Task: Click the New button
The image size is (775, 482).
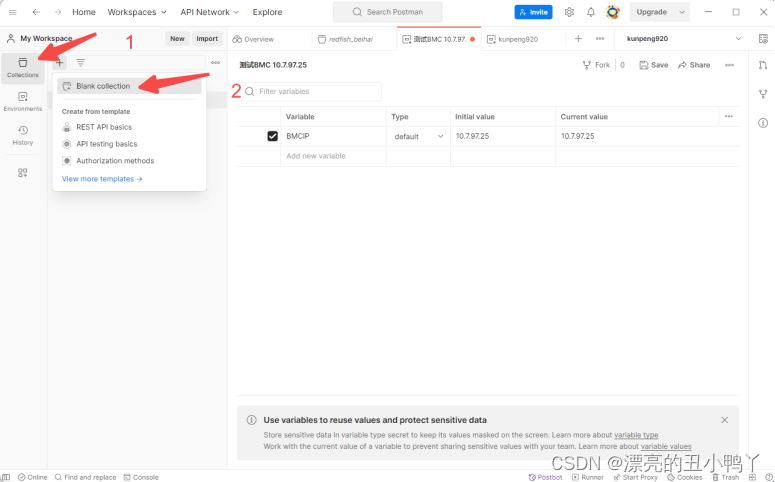Action: pos(177,39)
